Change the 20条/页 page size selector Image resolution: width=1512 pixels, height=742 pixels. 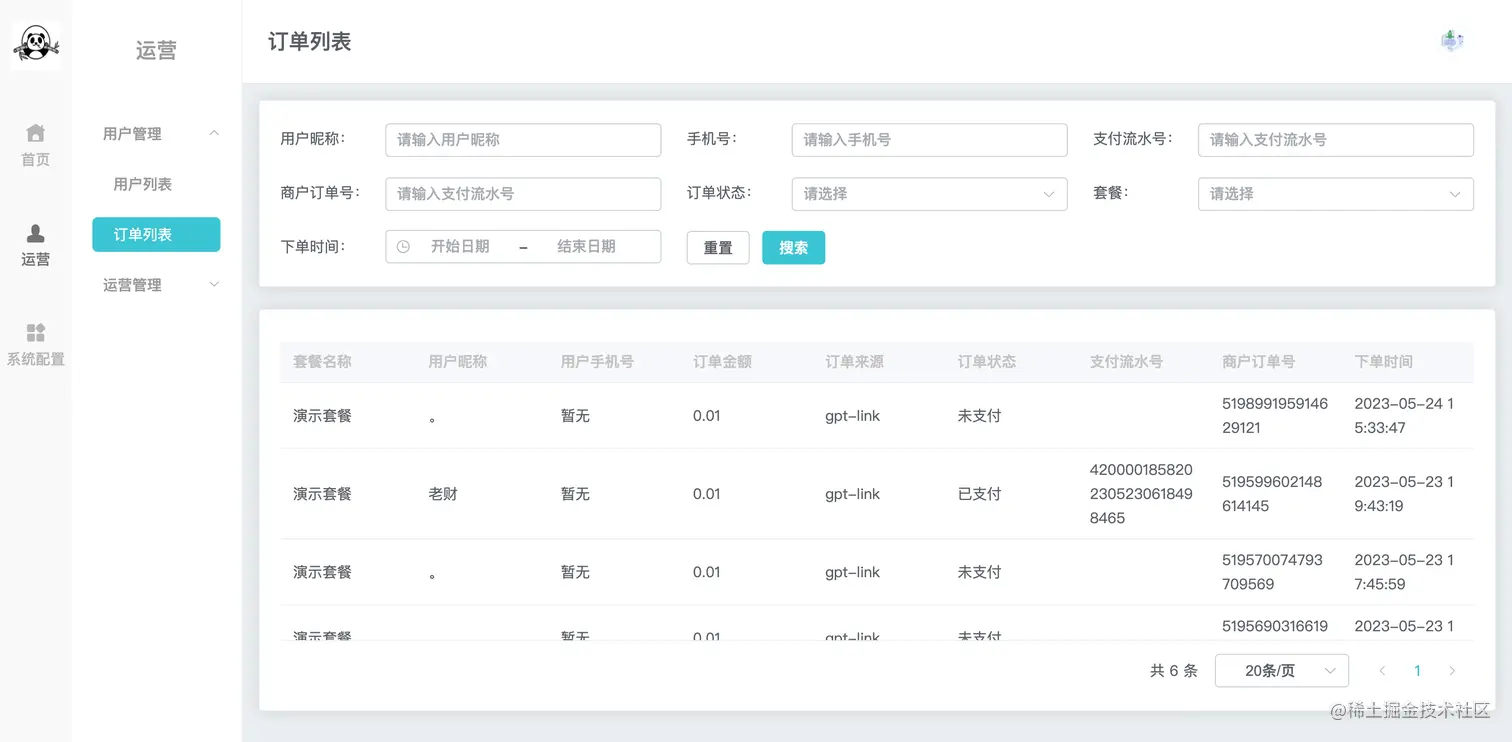click(1282, 671)
